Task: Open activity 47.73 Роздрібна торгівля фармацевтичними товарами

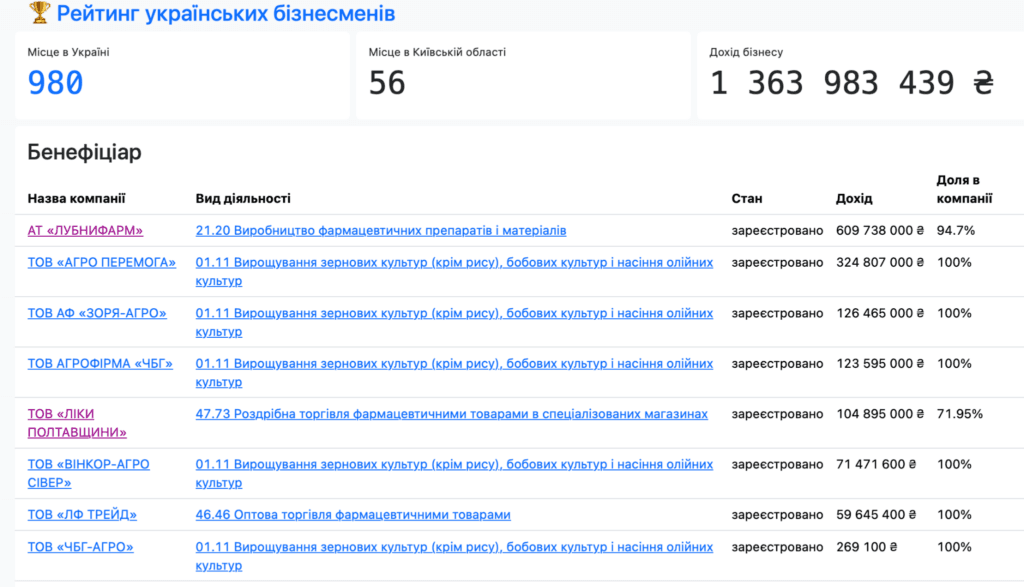Action: [x=451, y=414]
